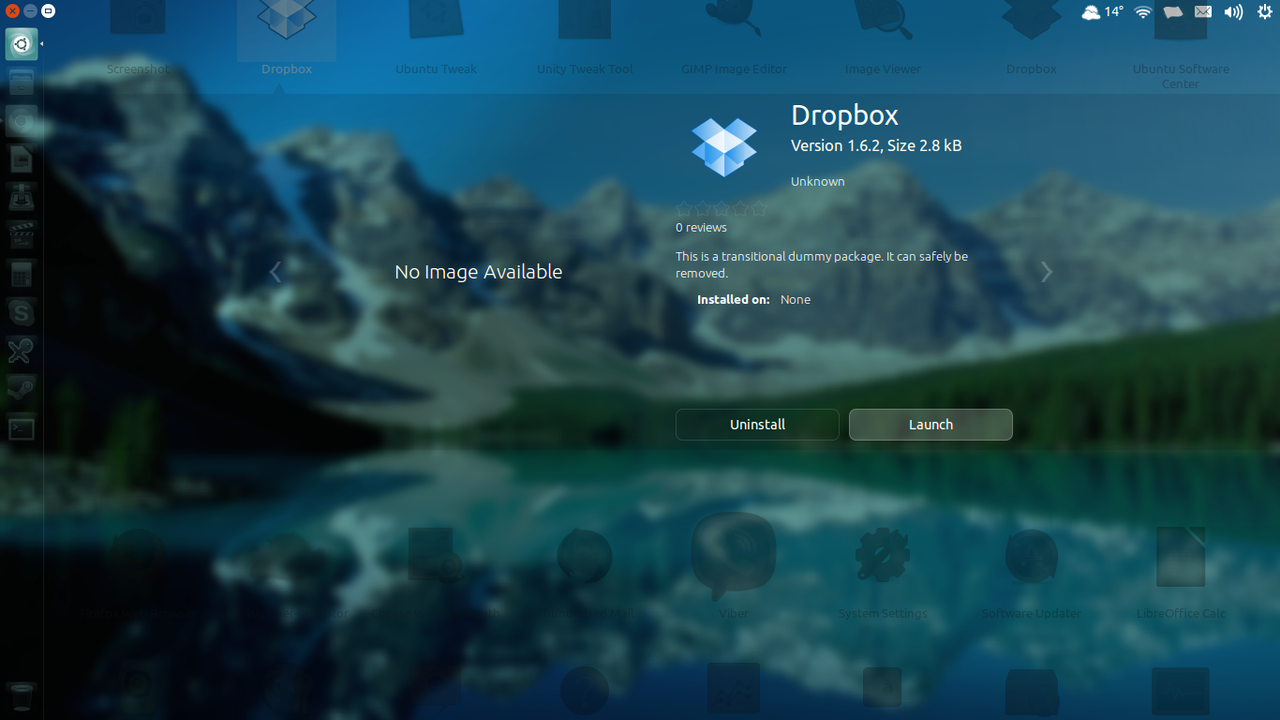Close the Dash with the red button
This screenshot has height=720, width=1280.
click(x=12, y=11)
